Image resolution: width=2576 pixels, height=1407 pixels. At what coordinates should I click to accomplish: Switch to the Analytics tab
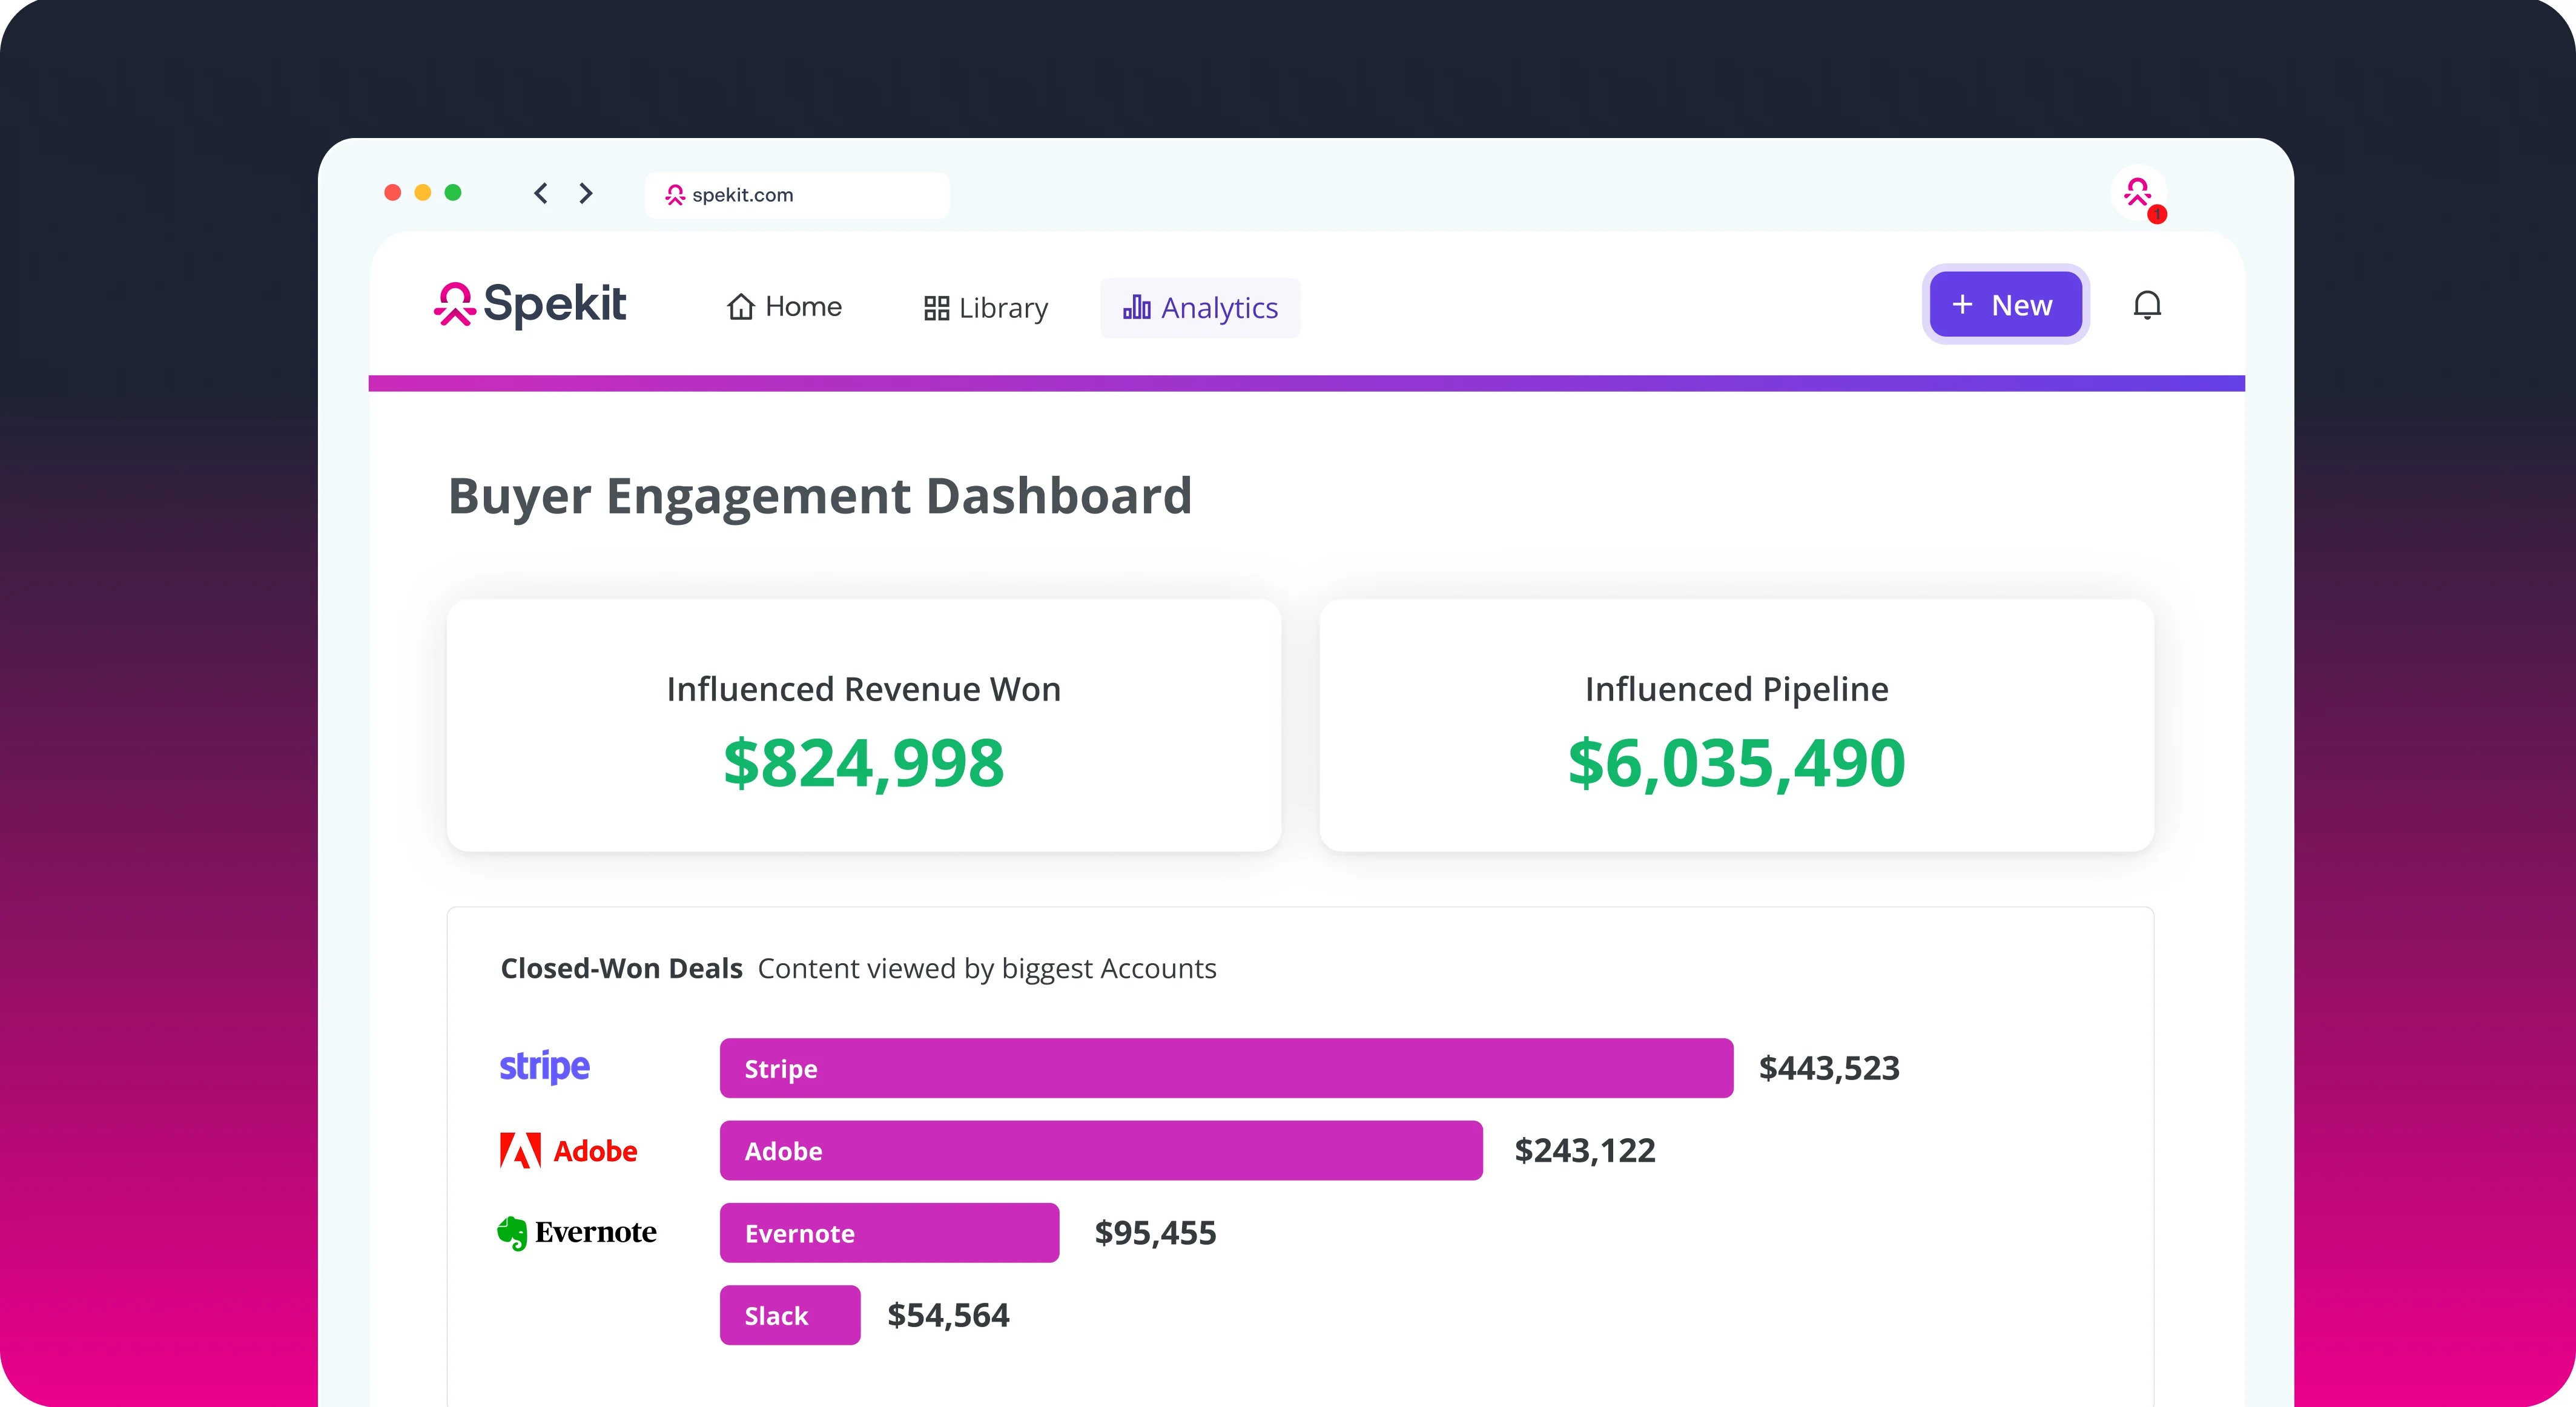(1200, 308)
